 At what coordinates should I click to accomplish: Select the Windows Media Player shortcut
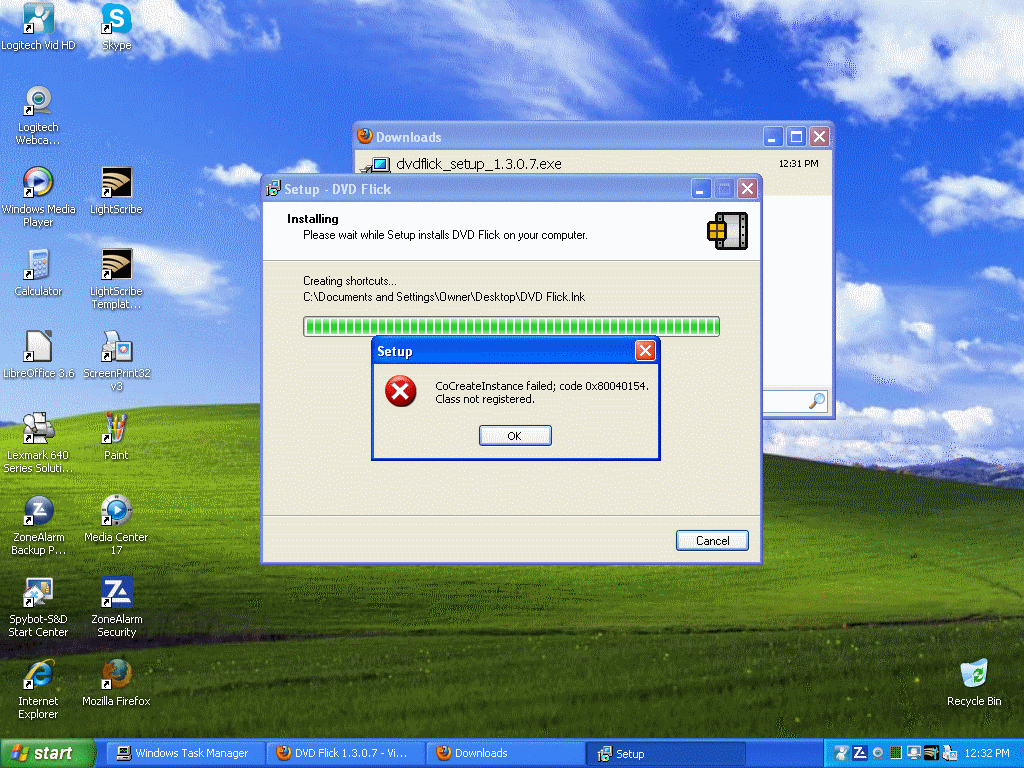(38, 197)
